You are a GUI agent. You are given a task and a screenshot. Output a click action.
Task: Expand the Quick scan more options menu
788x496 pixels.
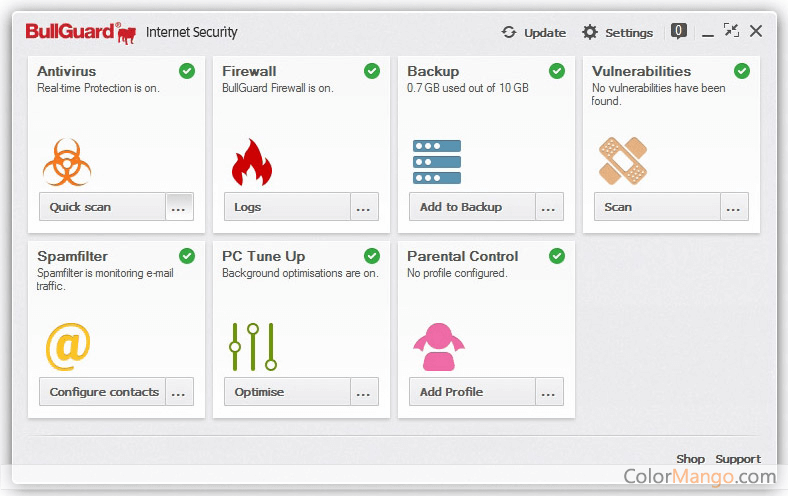179,207
